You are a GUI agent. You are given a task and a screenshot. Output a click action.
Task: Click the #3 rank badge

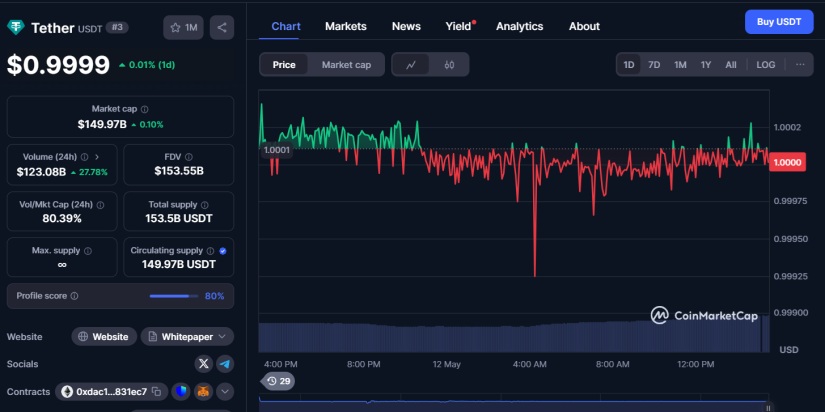click(x=117, y=27)
